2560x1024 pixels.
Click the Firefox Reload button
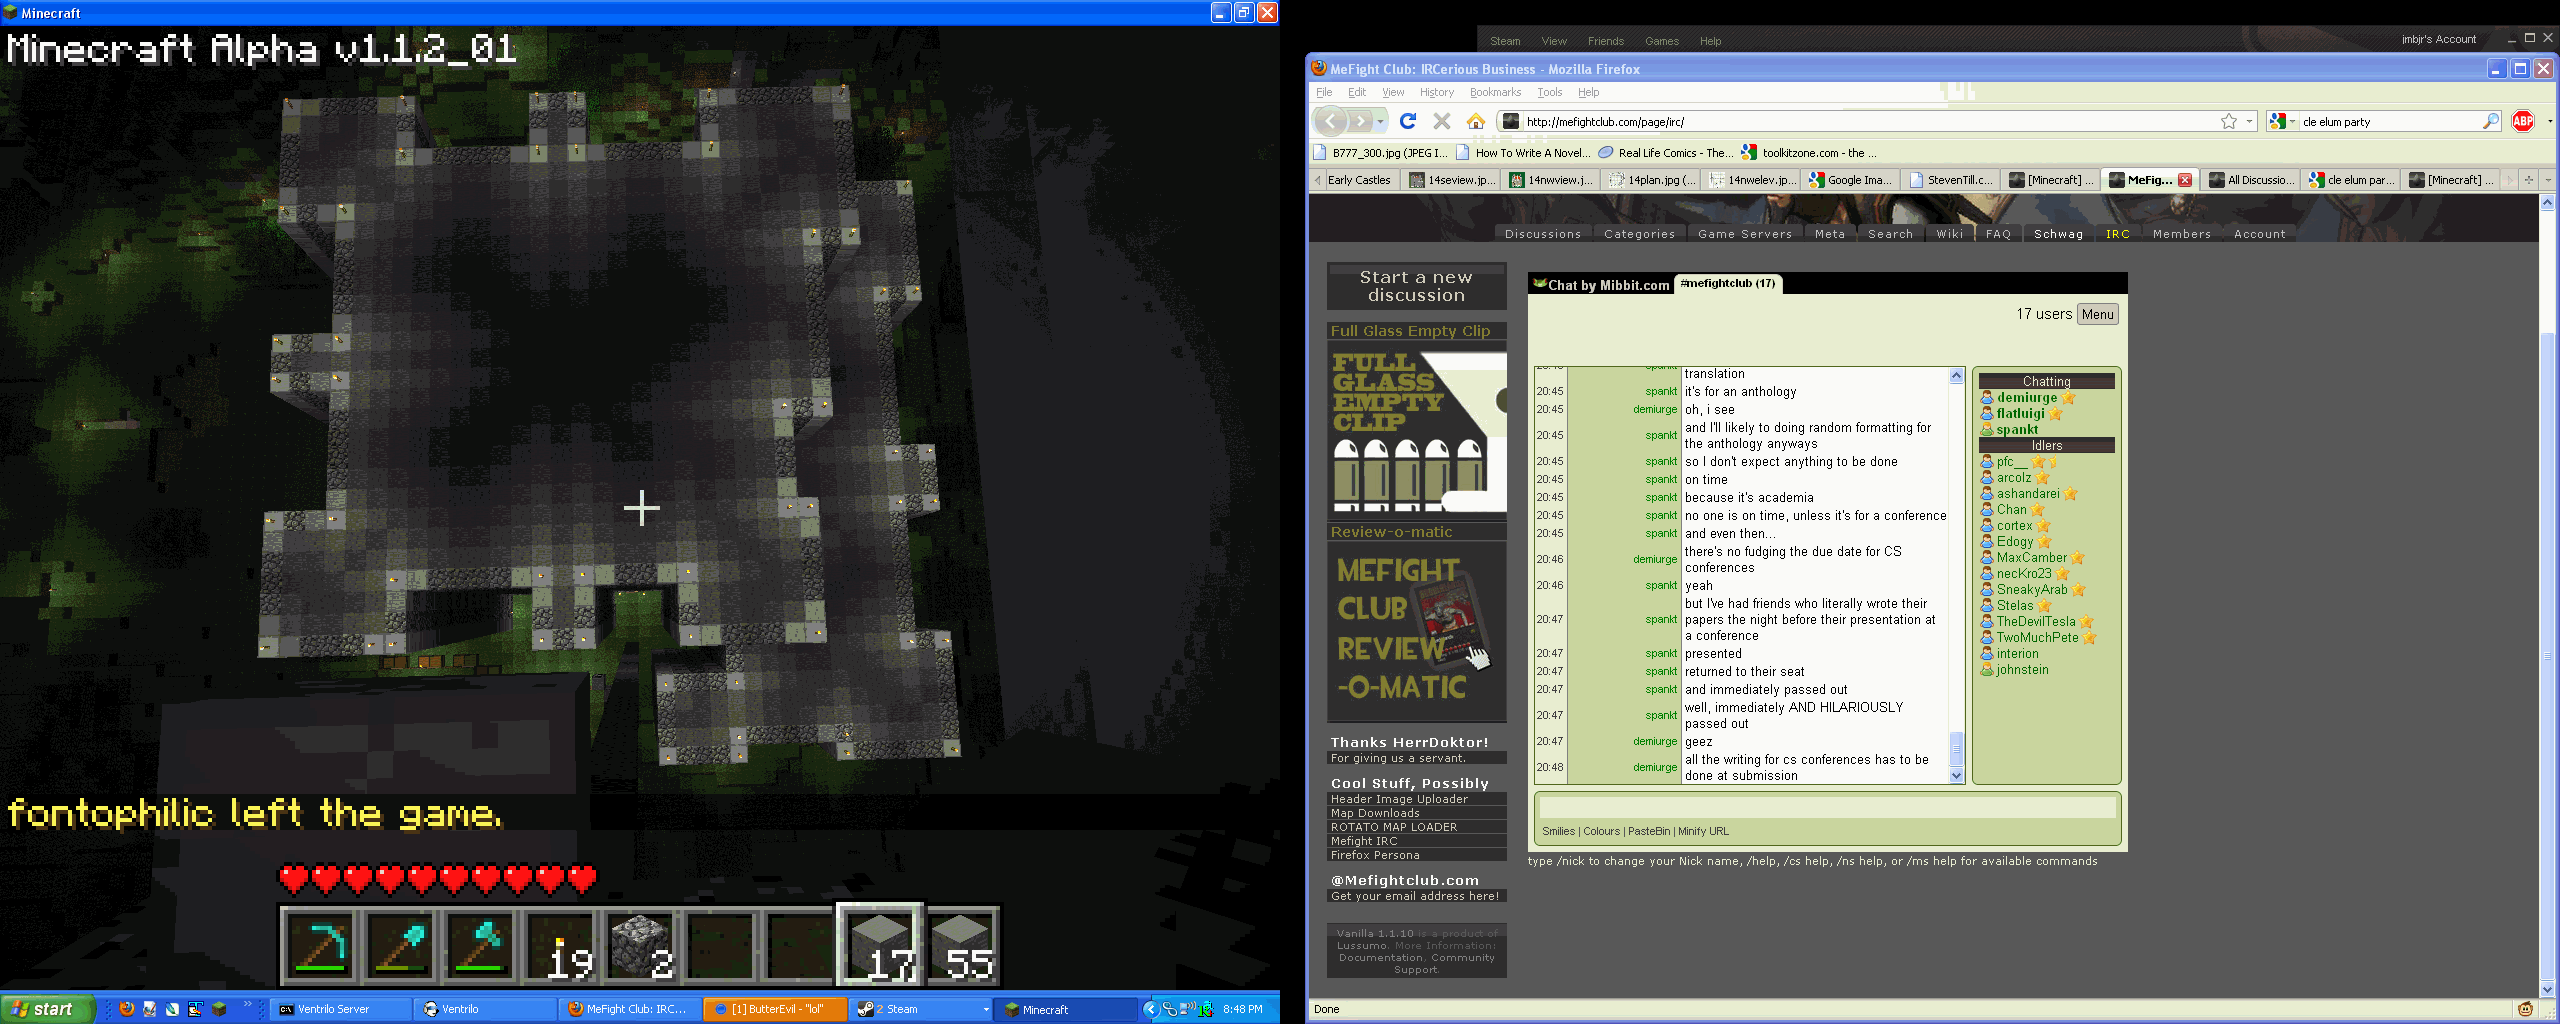pyautogui.click(x=1408, y=121)
